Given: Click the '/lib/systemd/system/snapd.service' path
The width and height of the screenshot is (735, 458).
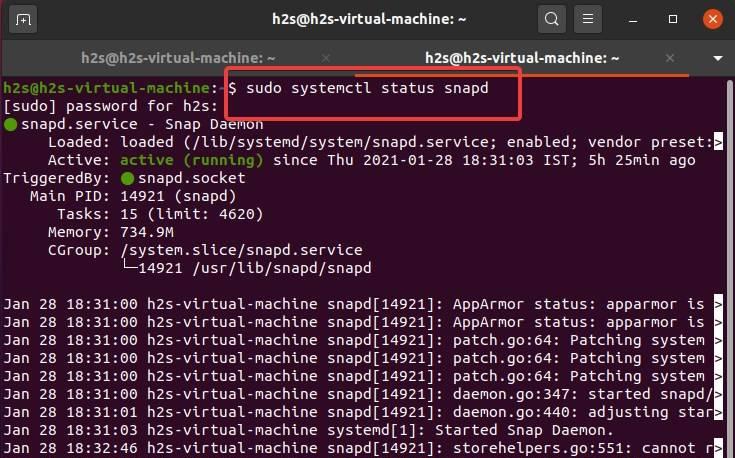Looking at the screenshot, I should coord(341,143).
